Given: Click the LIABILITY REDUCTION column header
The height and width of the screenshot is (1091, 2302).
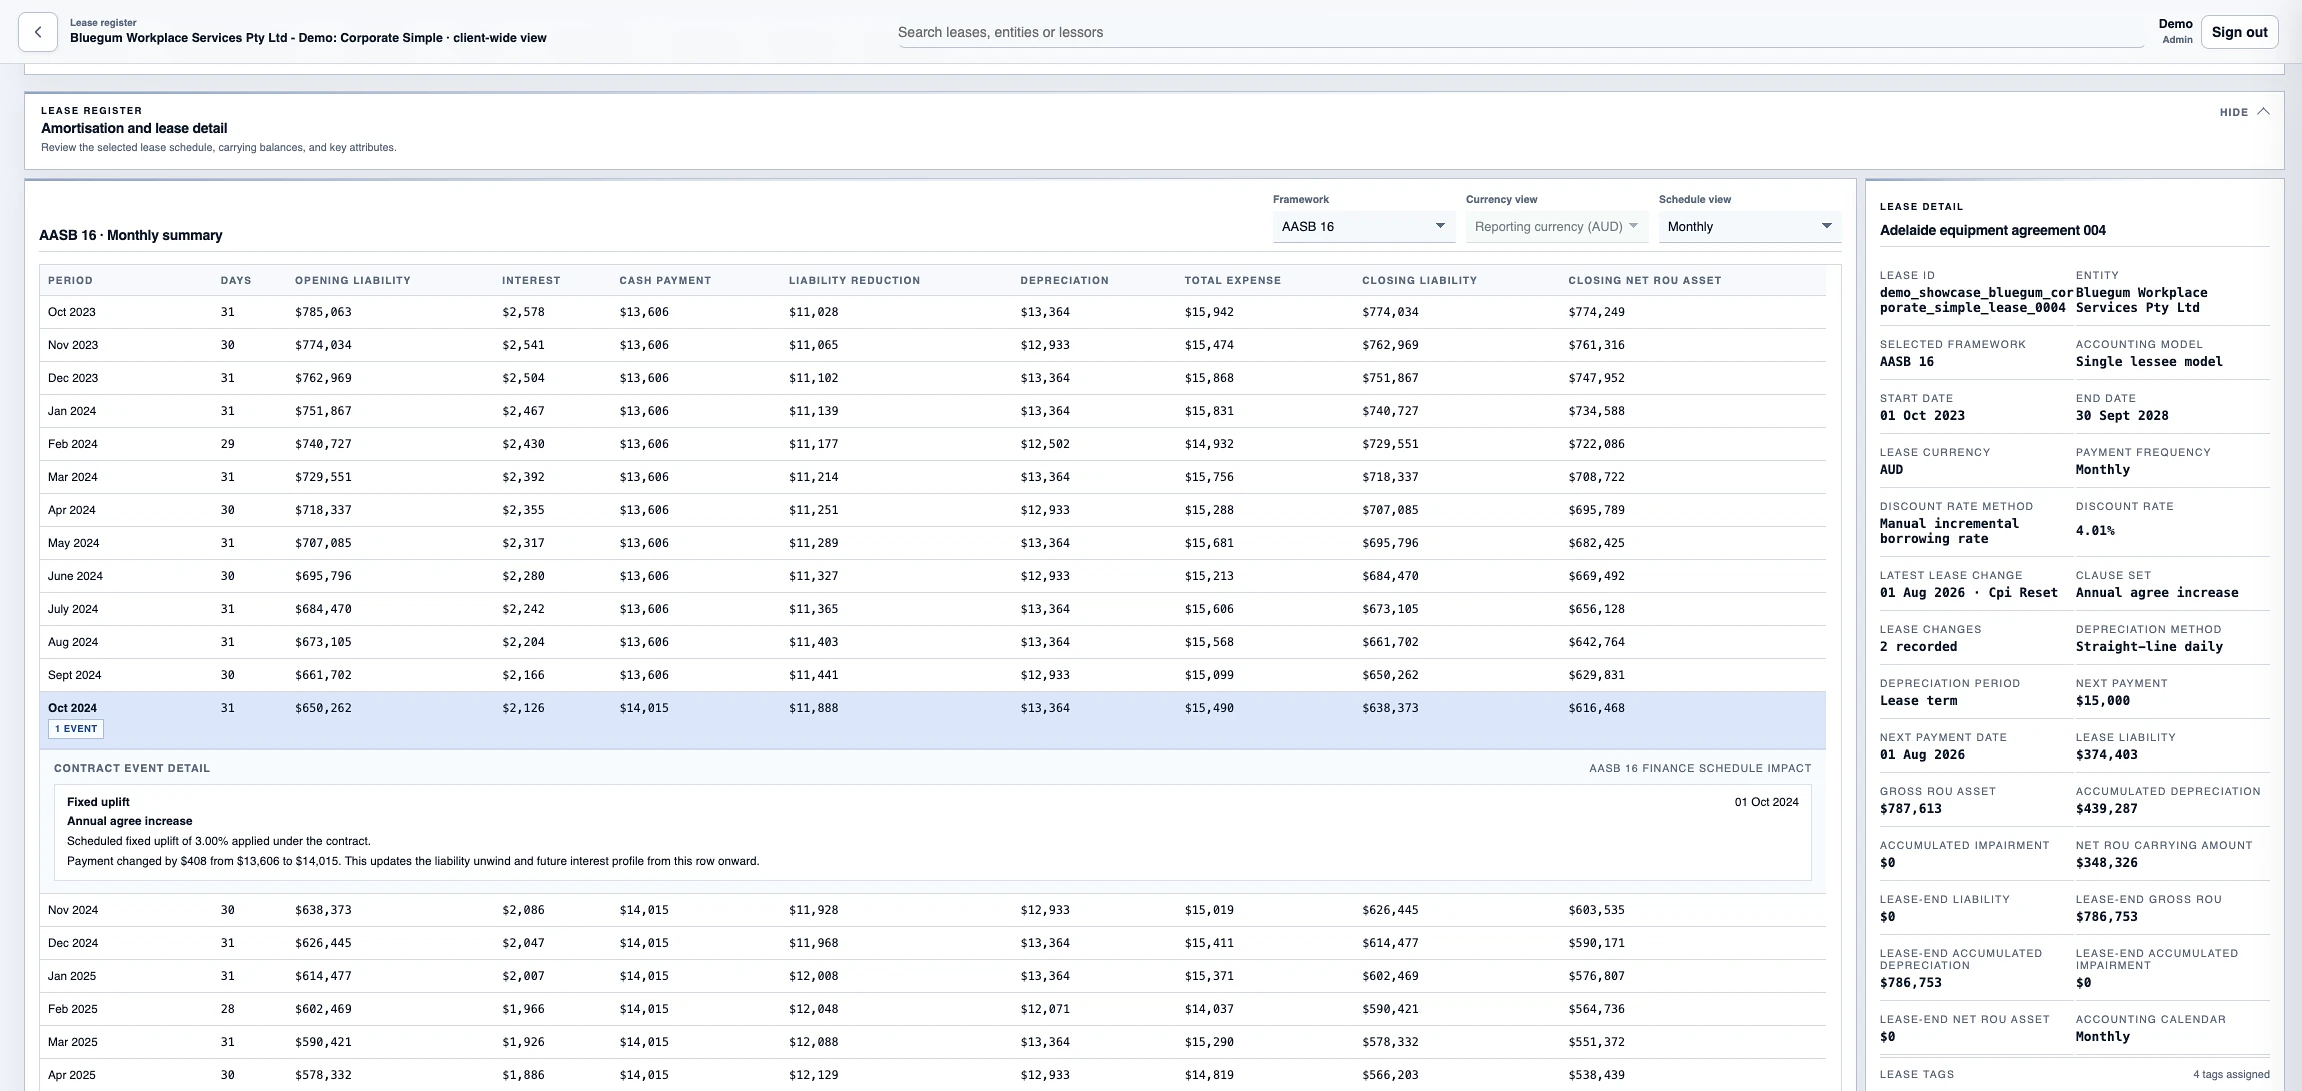Looking at the screenshot, I should point(854,281).
